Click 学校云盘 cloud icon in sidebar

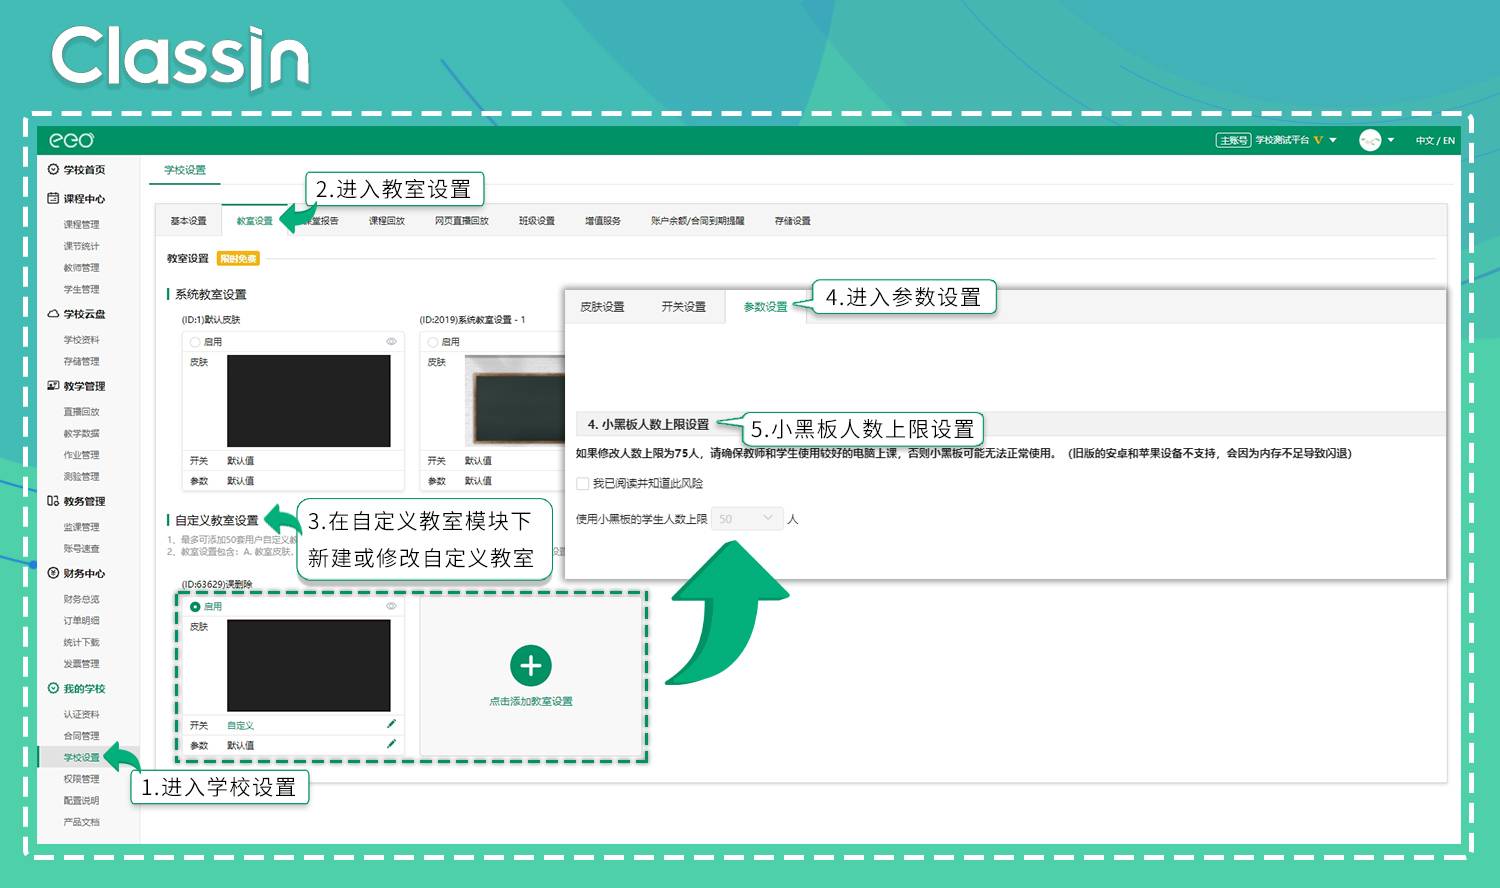click(53, 313)
